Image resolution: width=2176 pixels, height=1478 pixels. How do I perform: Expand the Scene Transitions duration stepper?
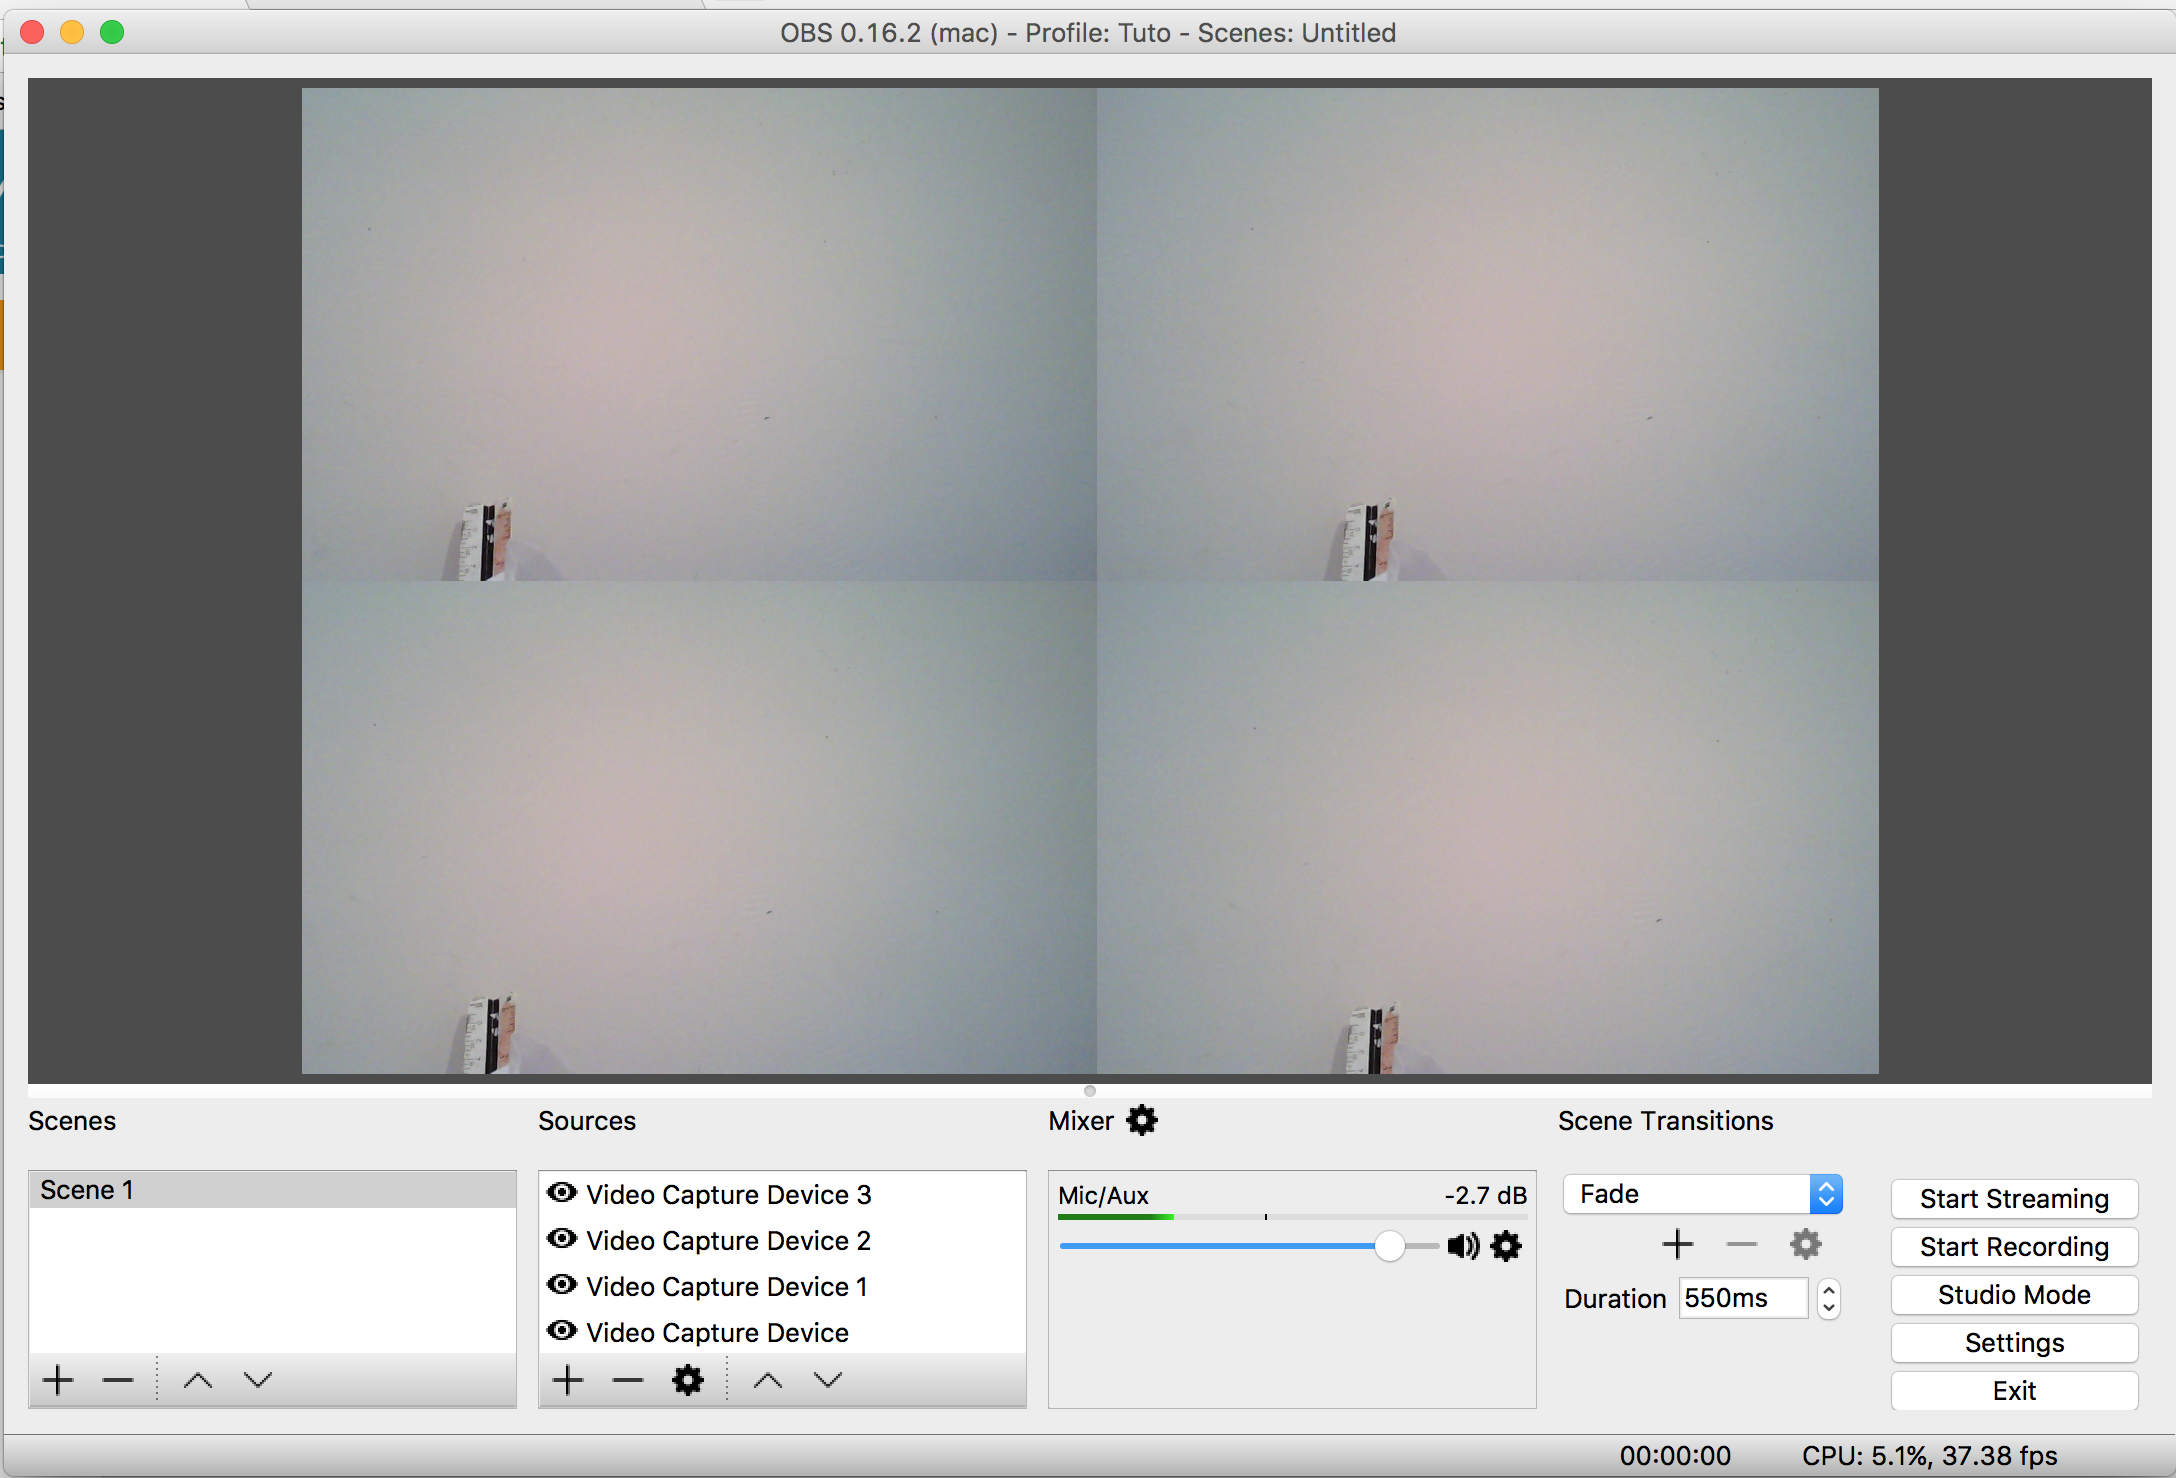coord(1833,1295)
